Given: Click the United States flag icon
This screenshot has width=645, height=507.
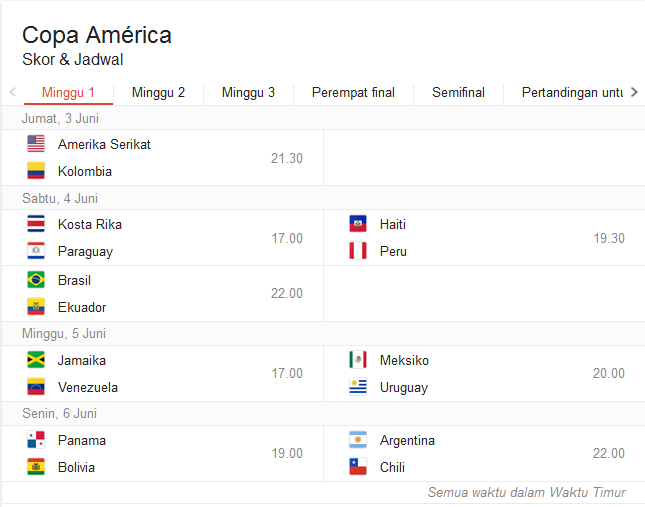Looking at the screenshot, I should pyautogui.click(x=36, y=144).
